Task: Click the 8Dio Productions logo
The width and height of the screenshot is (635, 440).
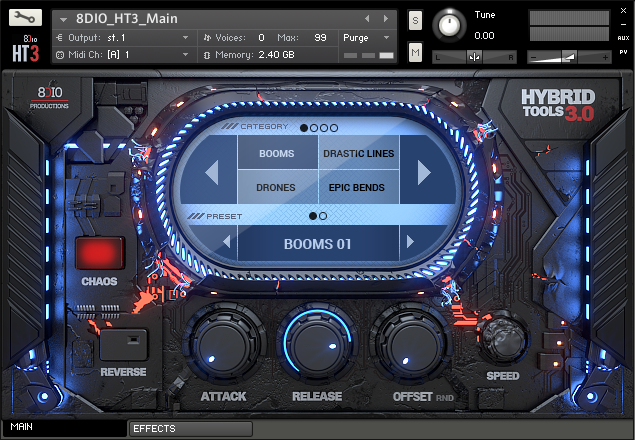Action: coord(49,97)
